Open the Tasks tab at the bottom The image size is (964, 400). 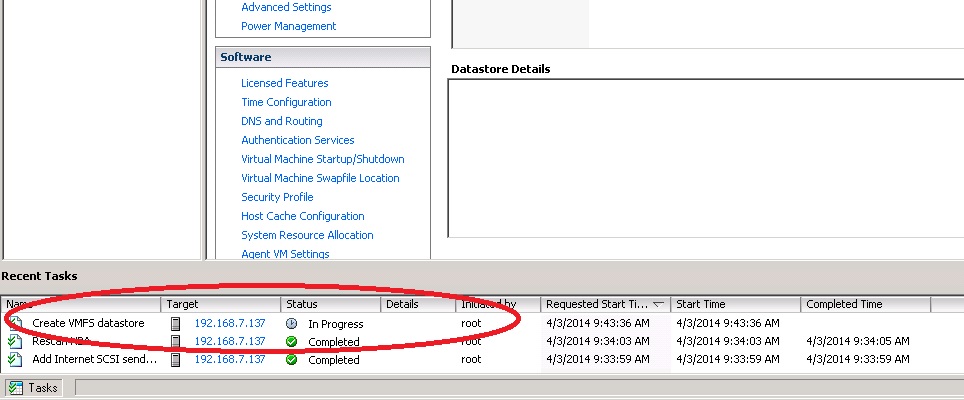click(34, 387)
